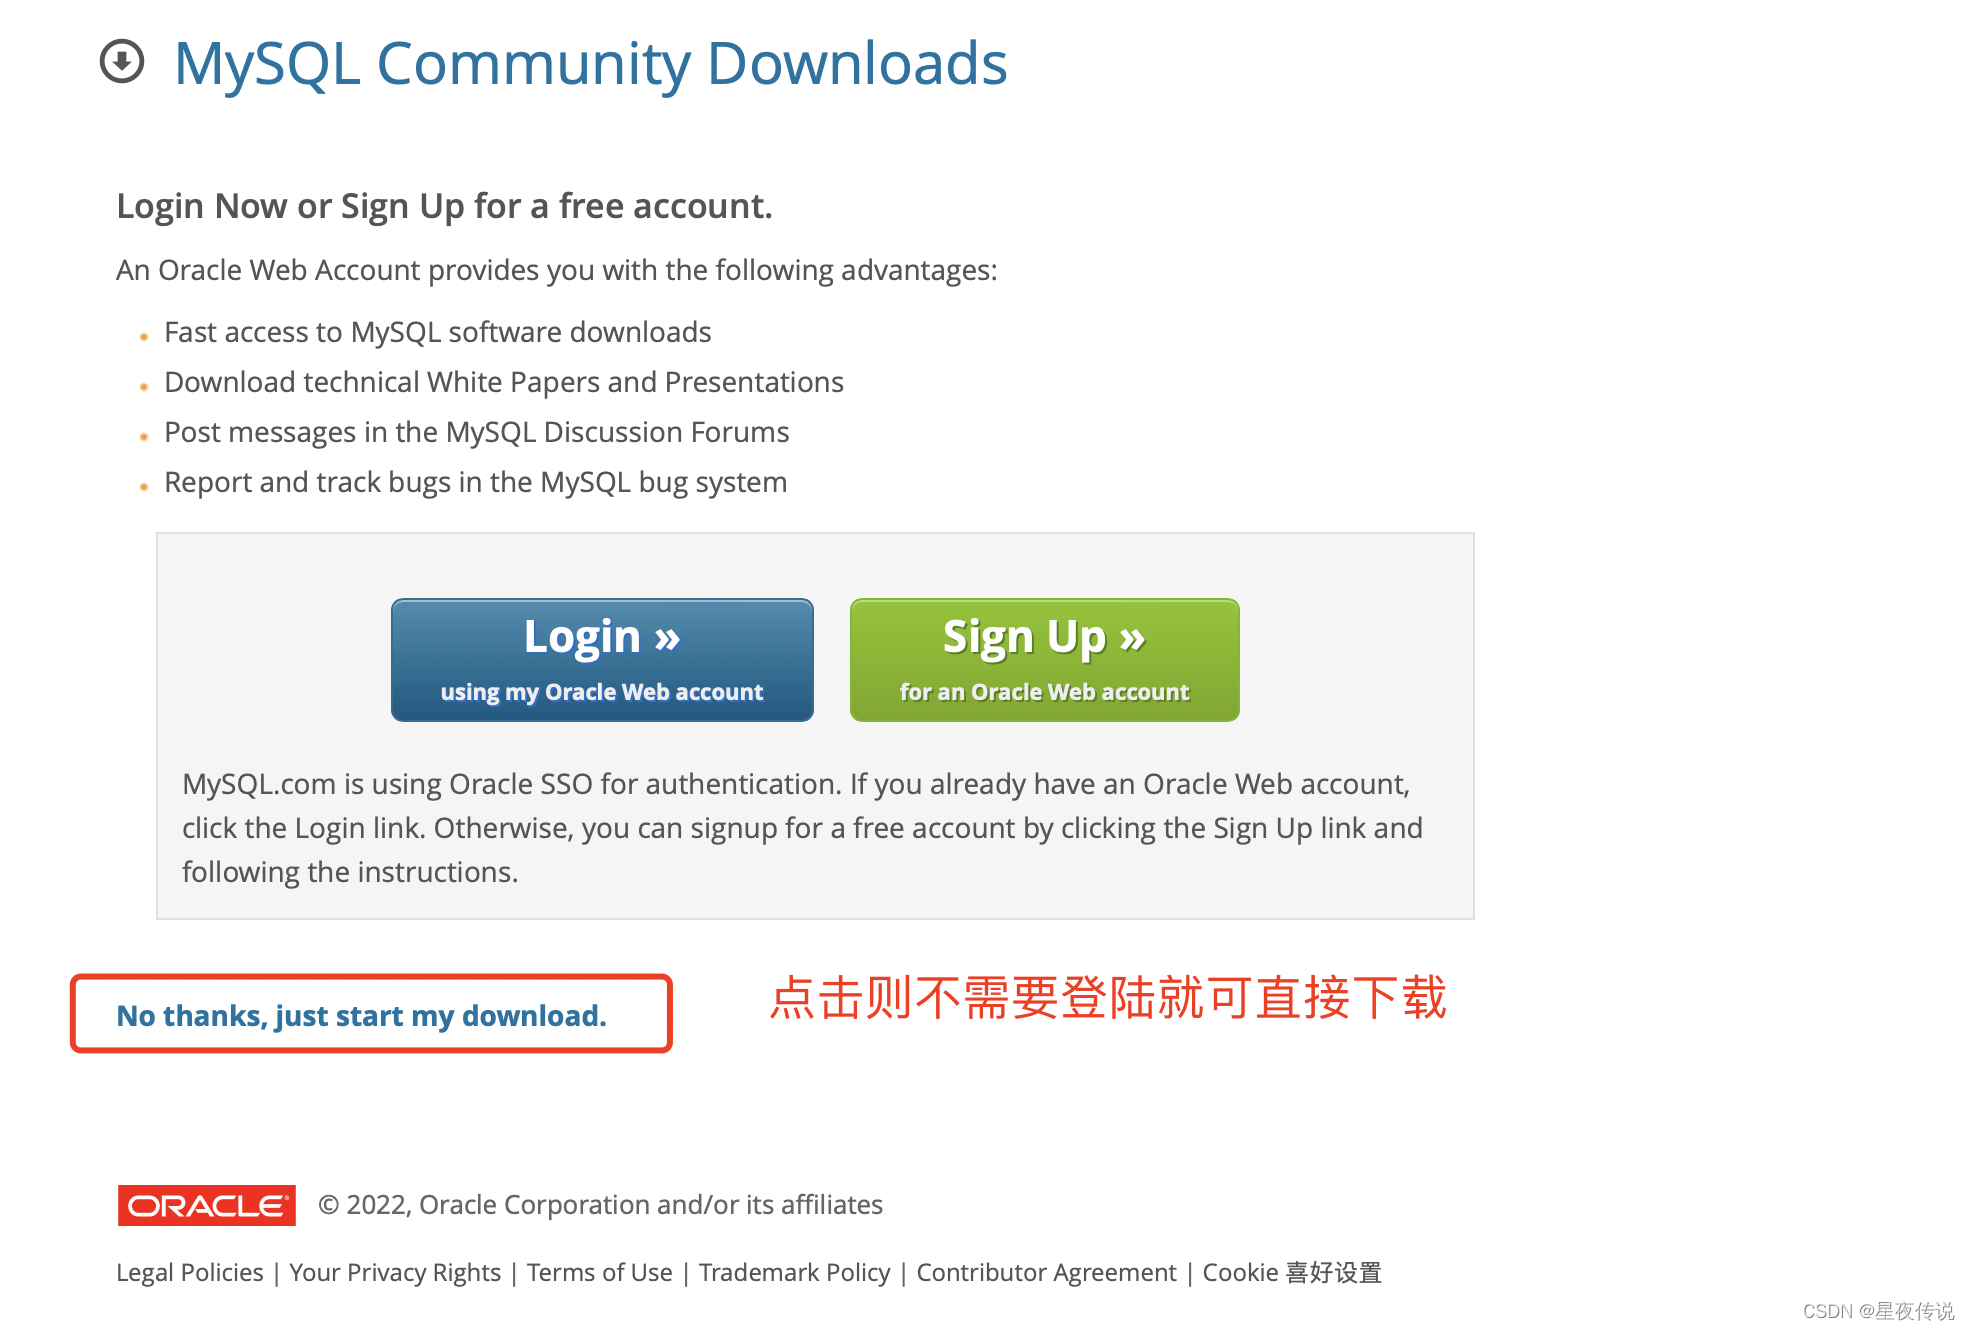Click the Download technical White Papers bullet
Image resolution: width=1970 pixels, height=1330 pixels.
pyautogui.click(x=504, y=382)
